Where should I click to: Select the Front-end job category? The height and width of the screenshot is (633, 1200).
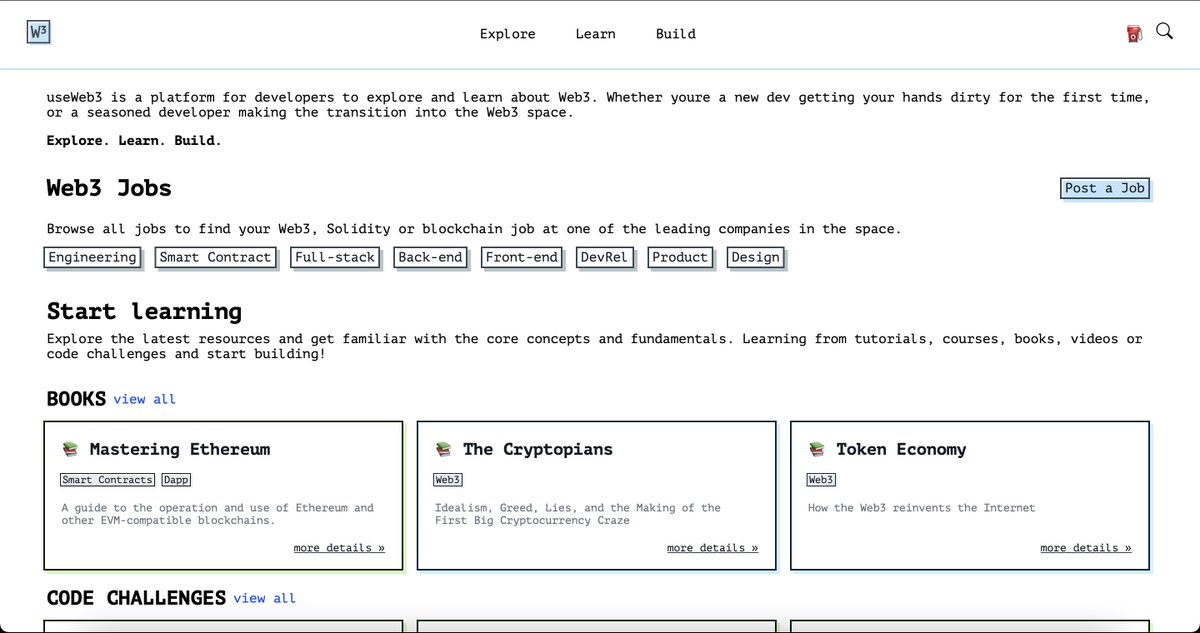[x=521, y=257]
